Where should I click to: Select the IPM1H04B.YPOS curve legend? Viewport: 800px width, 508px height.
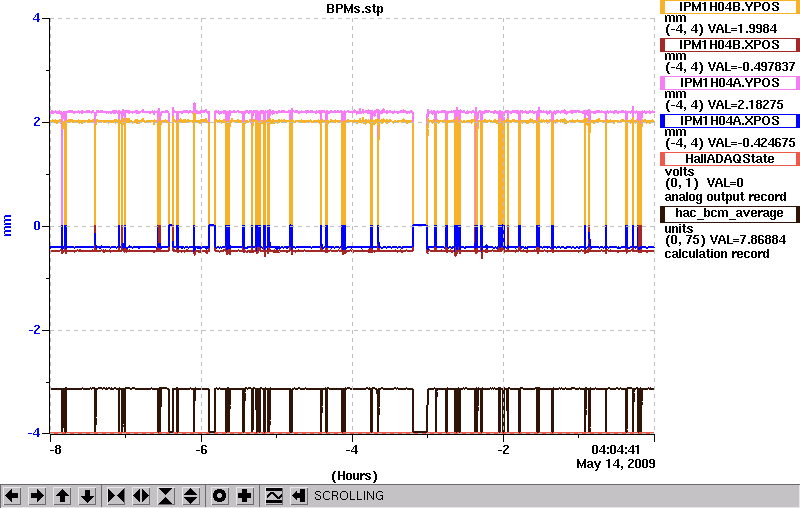[x=730, y=7]
